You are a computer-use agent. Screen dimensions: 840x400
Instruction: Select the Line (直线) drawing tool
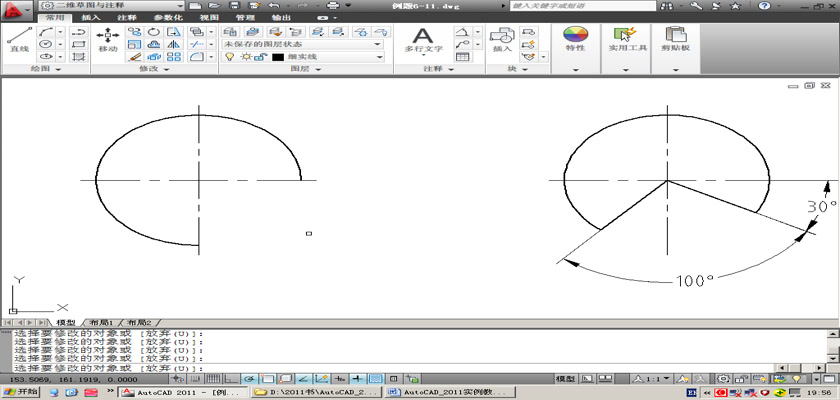tap(19, 40)
